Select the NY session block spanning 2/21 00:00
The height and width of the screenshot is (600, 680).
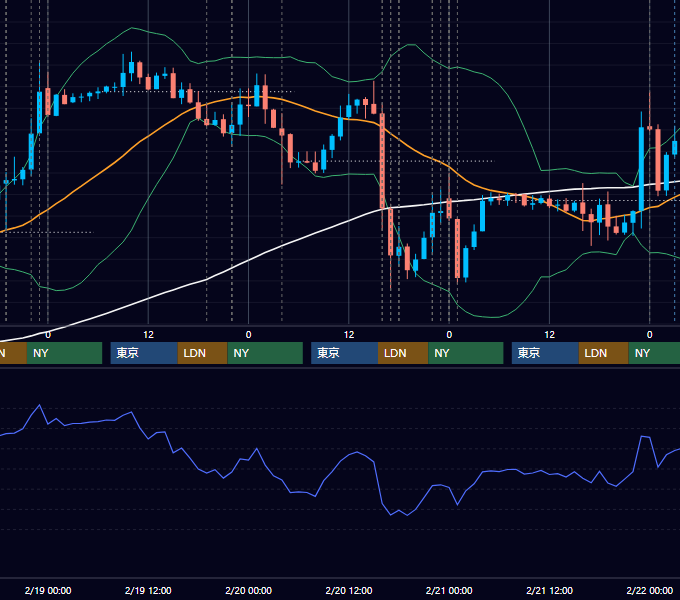[x=466, y=353]
